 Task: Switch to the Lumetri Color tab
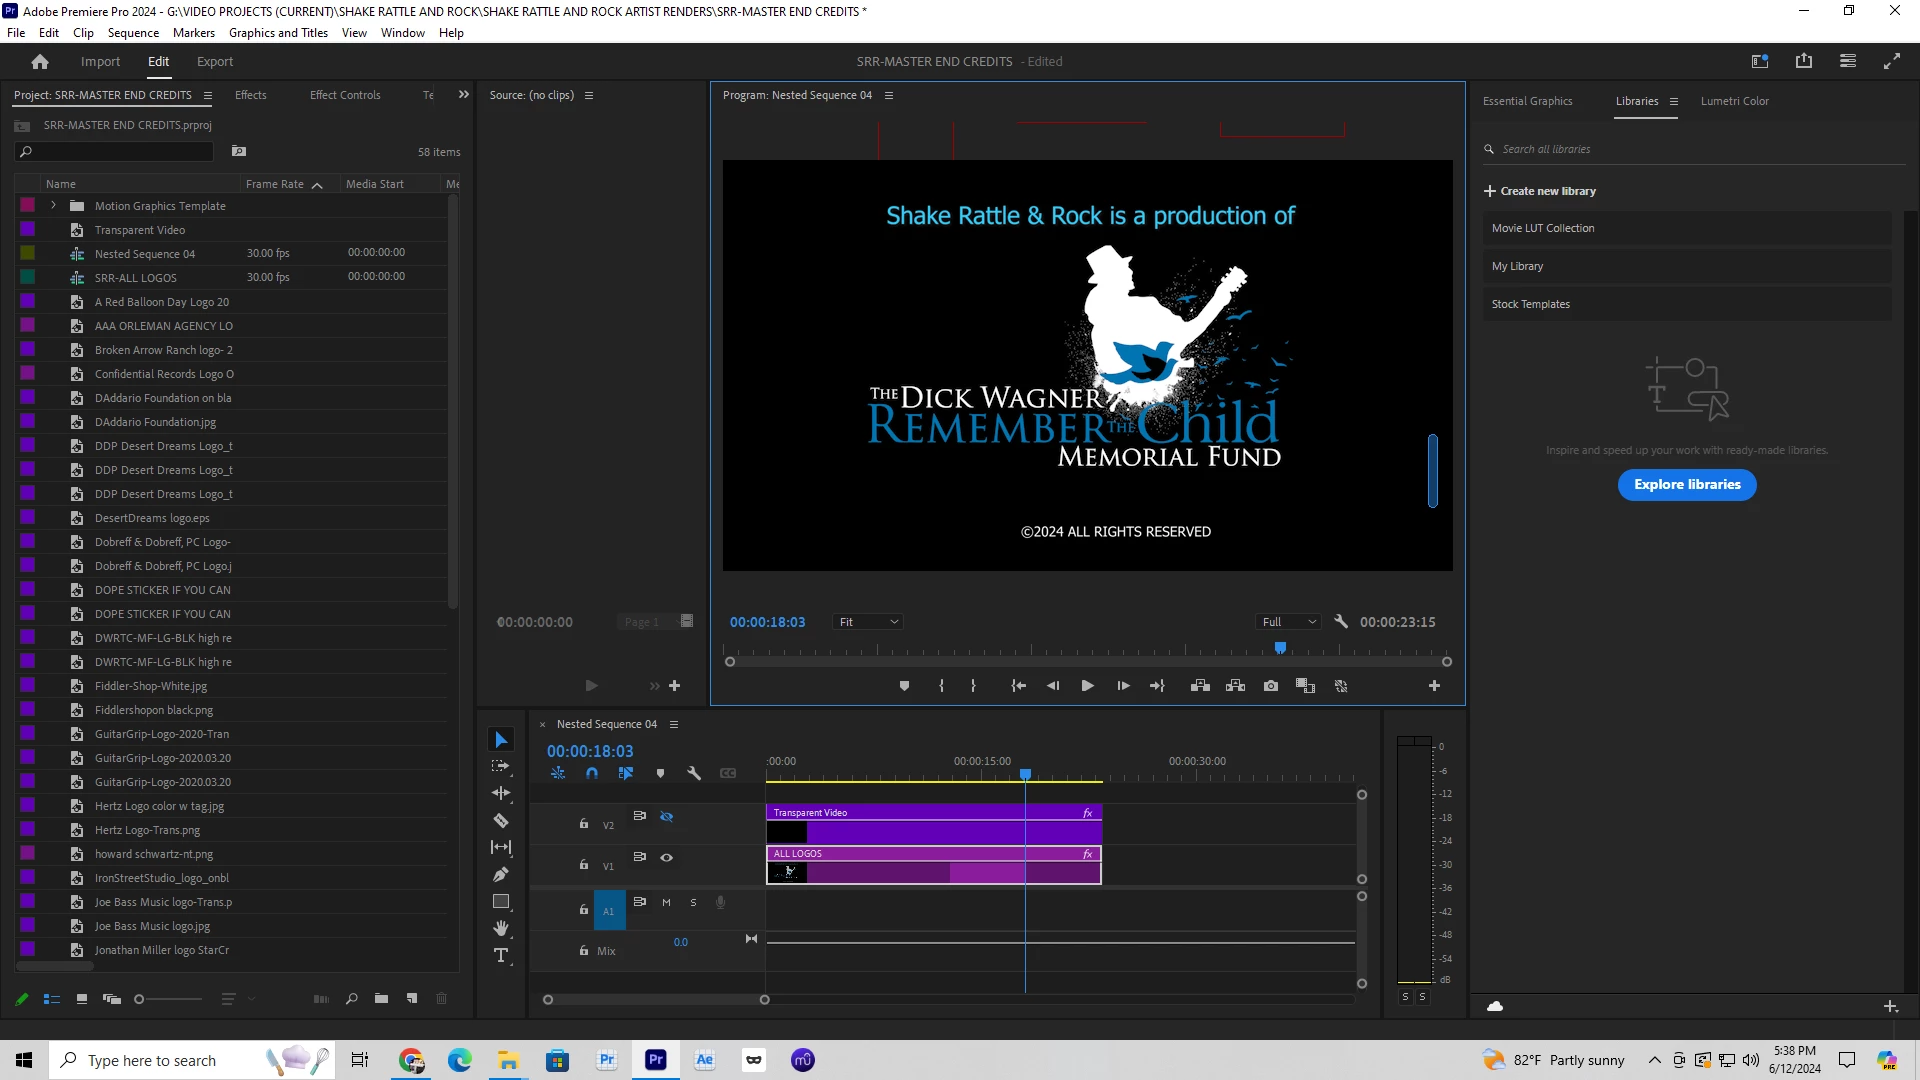click(1734, 101)
